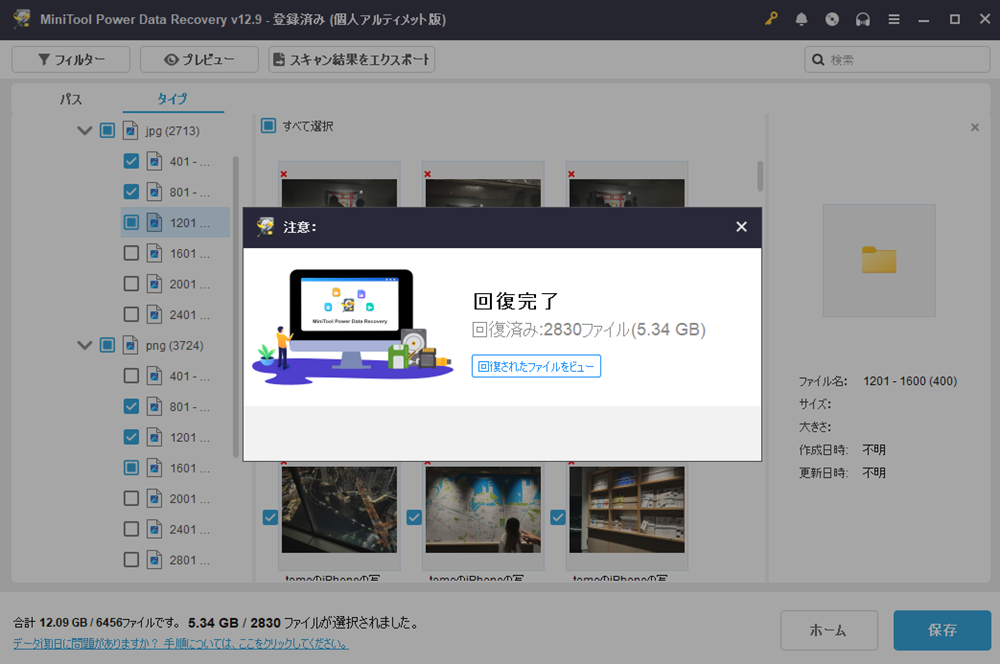Click the jpg group file type icon
Viewport: 1000px width, 664px height.
tap(131, 131)
